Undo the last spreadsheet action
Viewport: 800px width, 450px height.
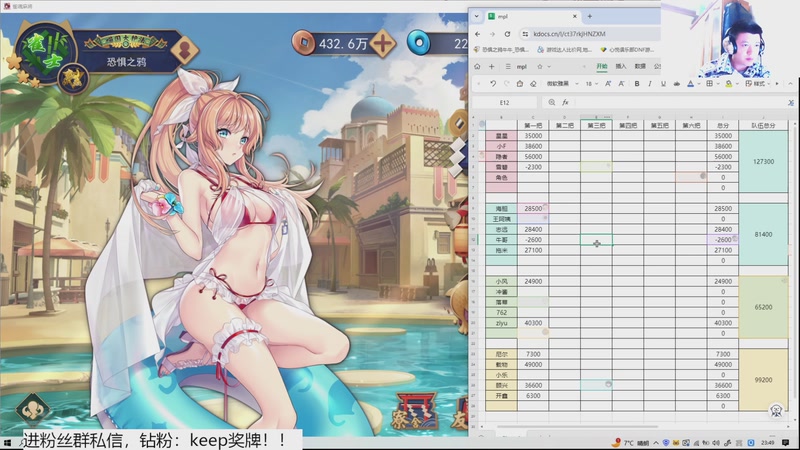coord(493,84)
